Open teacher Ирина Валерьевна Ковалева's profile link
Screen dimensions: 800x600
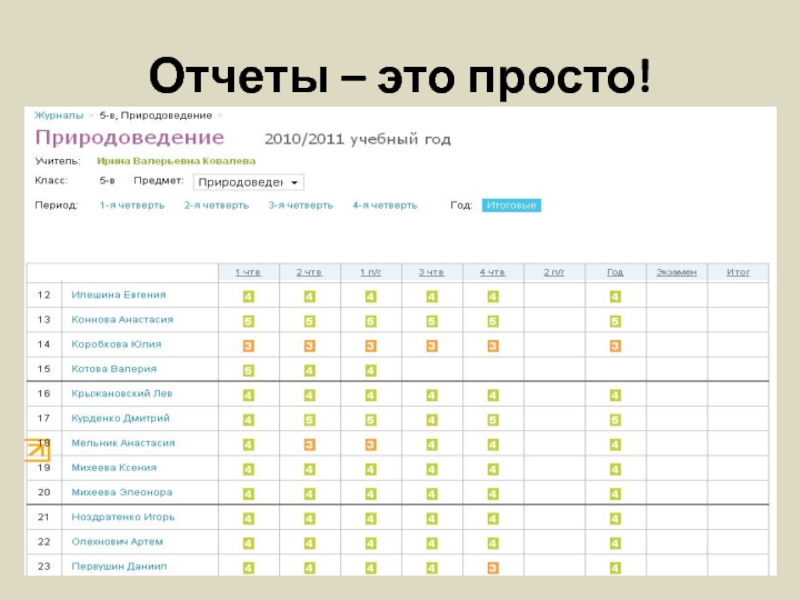176,160
